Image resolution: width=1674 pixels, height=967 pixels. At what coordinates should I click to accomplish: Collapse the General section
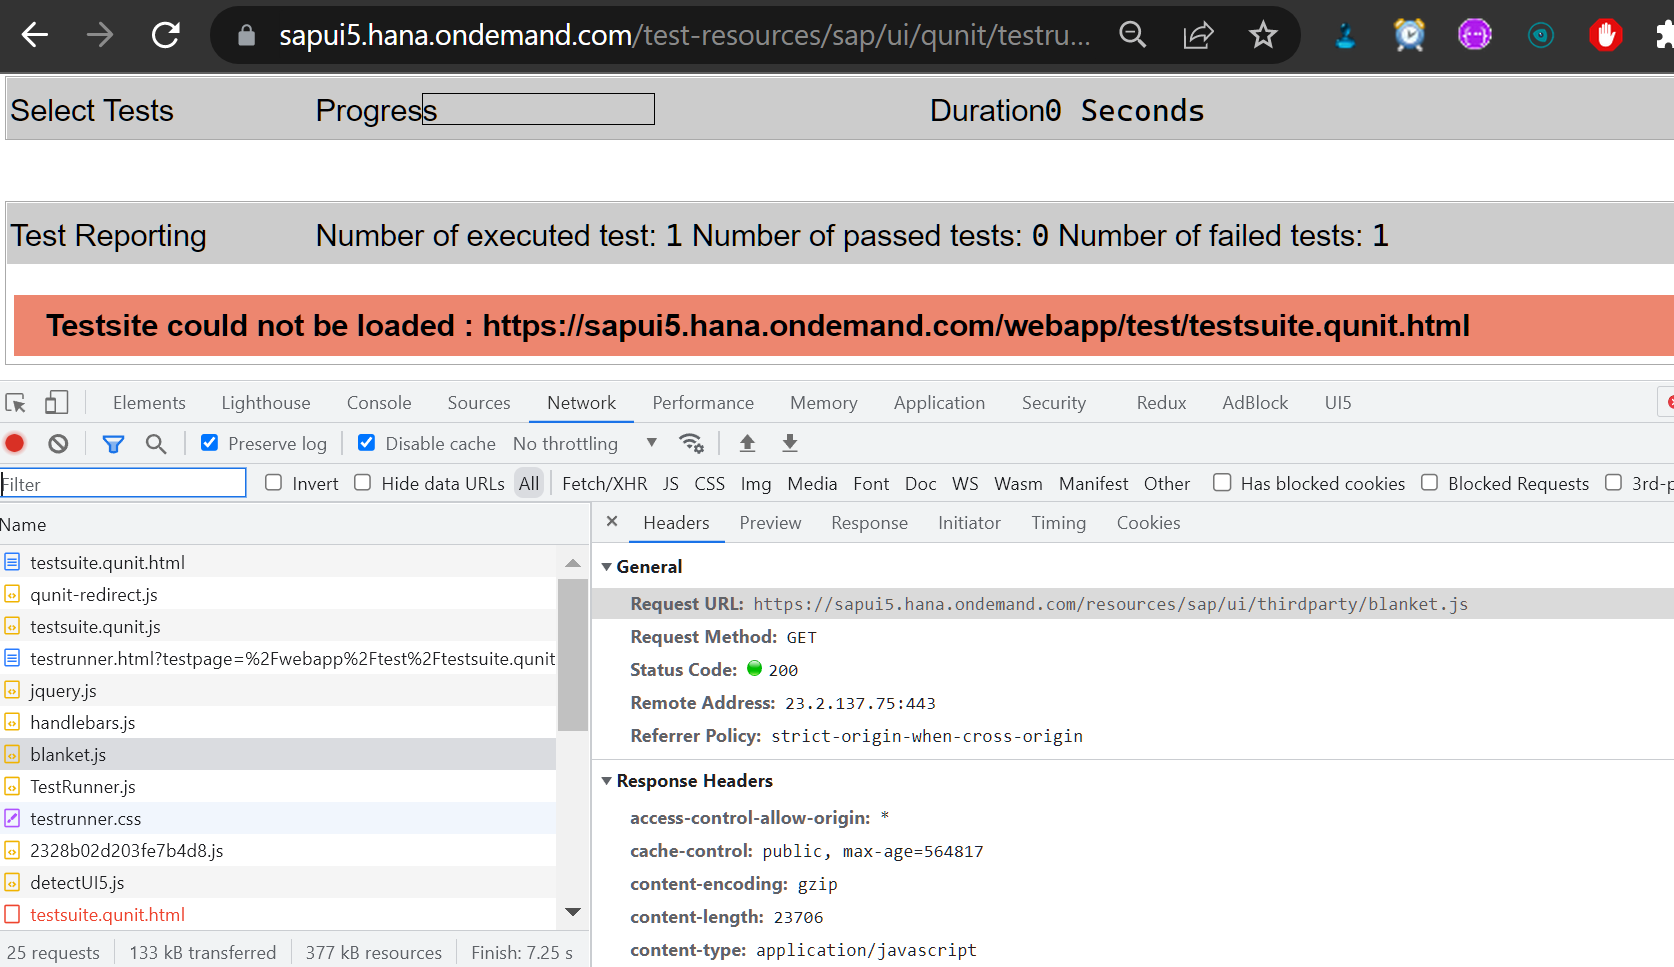[x=606, y=567]
